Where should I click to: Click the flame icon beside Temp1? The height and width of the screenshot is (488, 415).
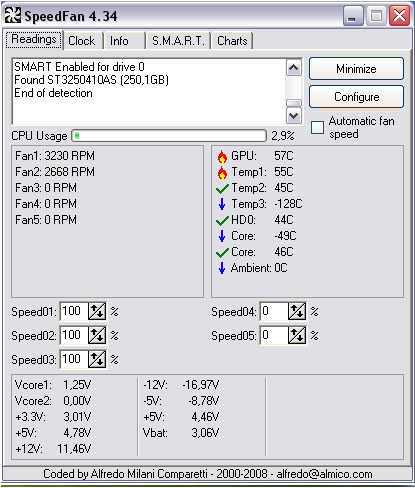click(222, 172)
